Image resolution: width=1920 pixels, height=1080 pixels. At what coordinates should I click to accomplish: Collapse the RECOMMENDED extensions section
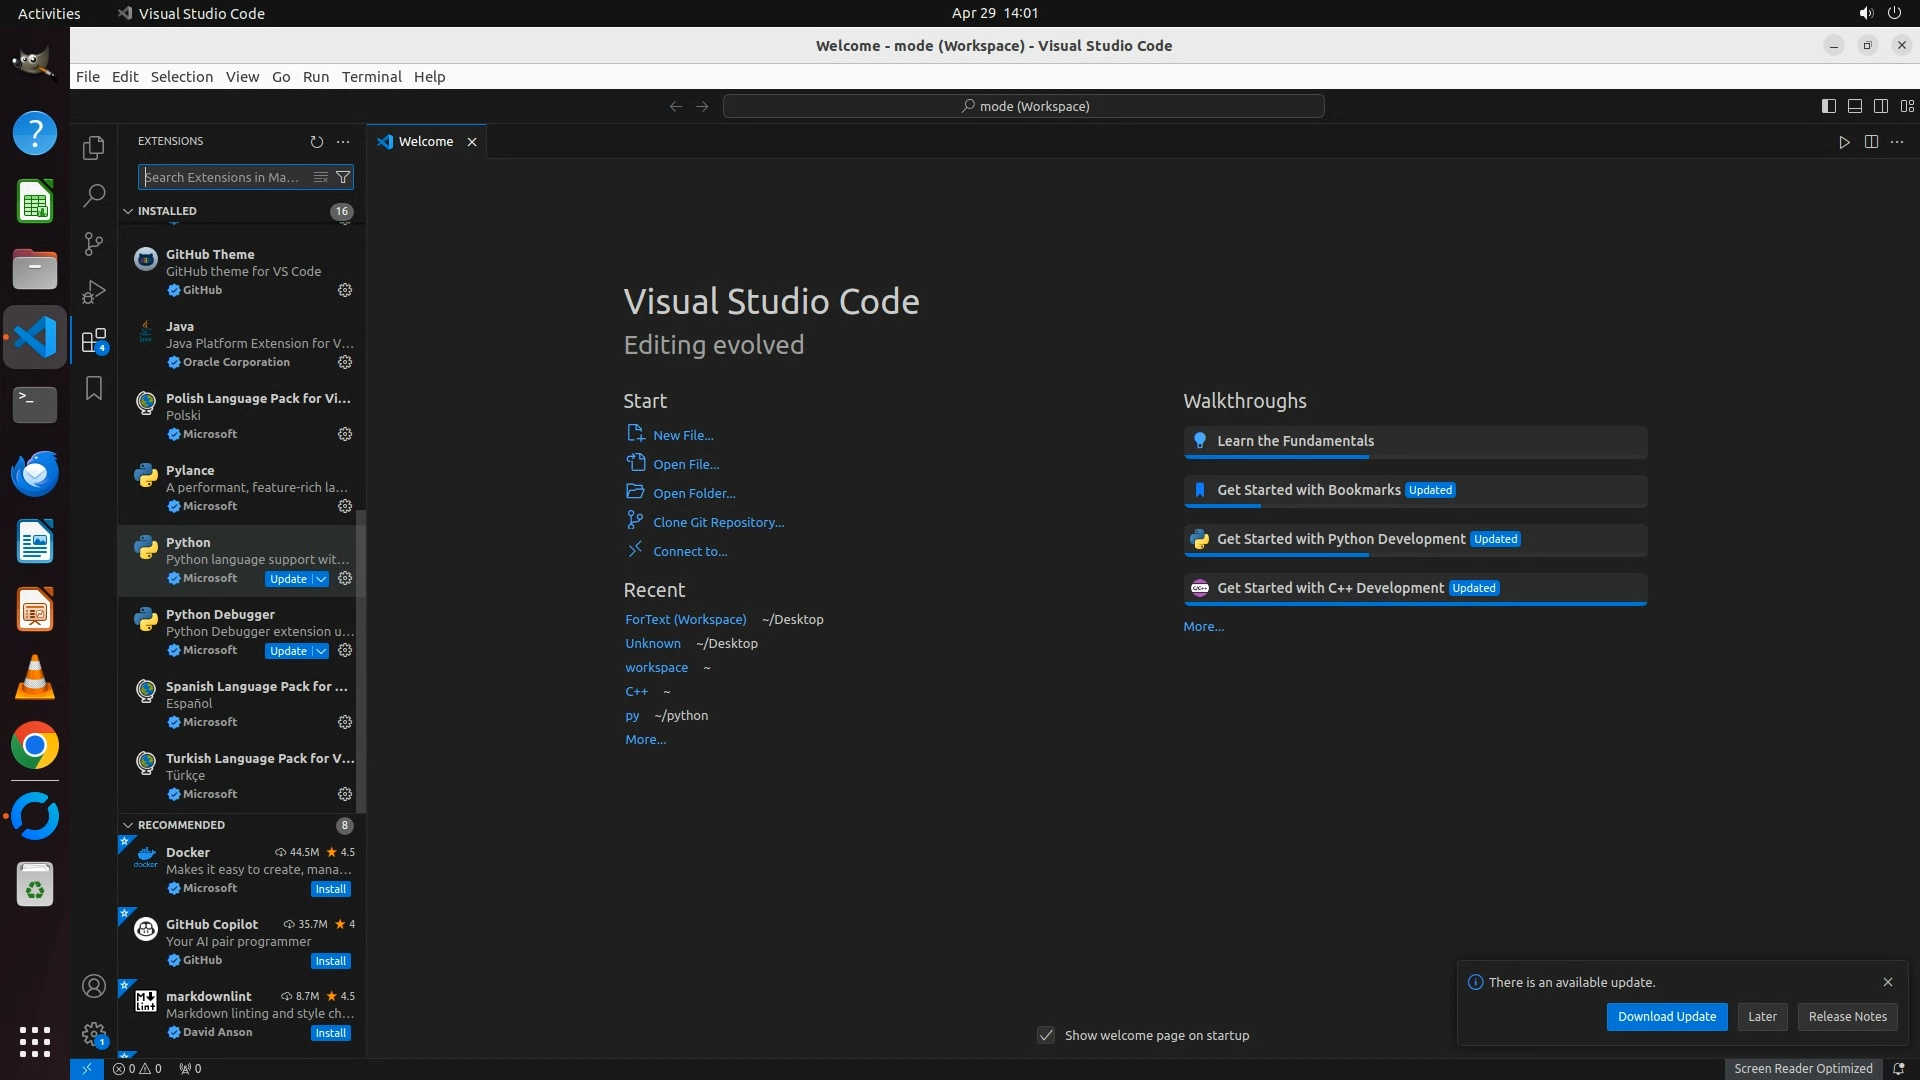pos(128,825)
